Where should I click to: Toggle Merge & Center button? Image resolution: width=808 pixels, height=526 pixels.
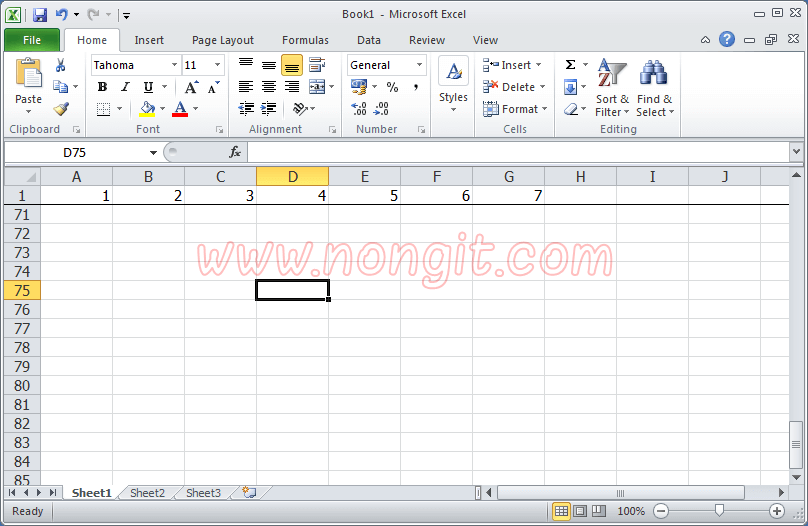click(x=317, y=87)
